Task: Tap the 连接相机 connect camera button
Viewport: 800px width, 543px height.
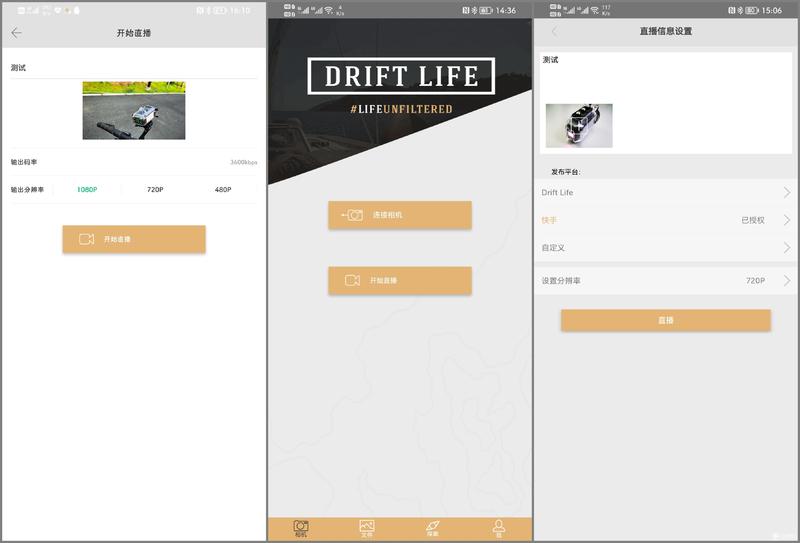Action: pos(400,215)
